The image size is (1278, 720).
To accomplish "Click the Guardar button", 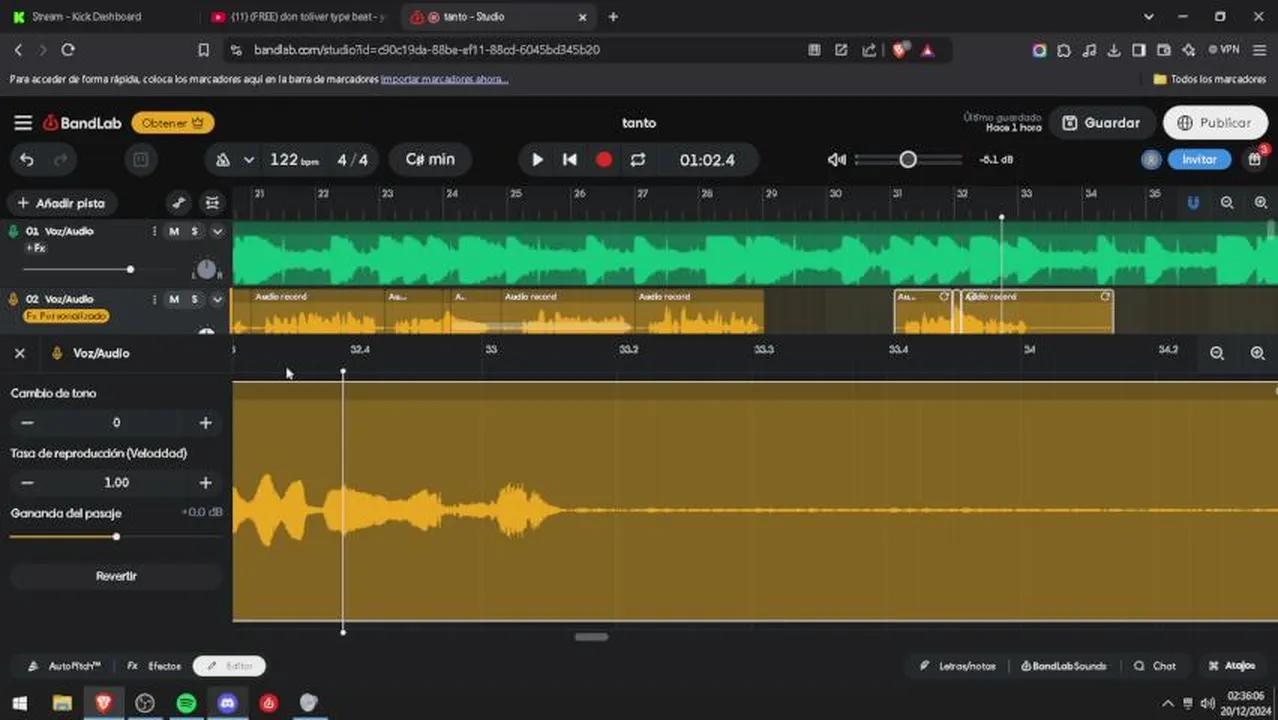I will (1101, 123).
